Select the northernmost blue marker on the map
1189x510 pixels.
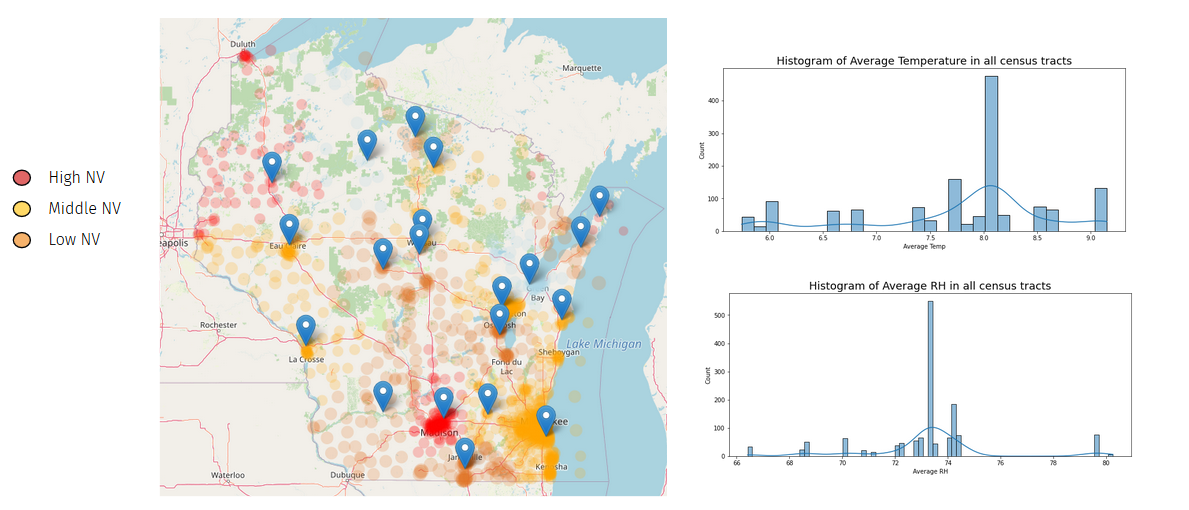[415, 121]
